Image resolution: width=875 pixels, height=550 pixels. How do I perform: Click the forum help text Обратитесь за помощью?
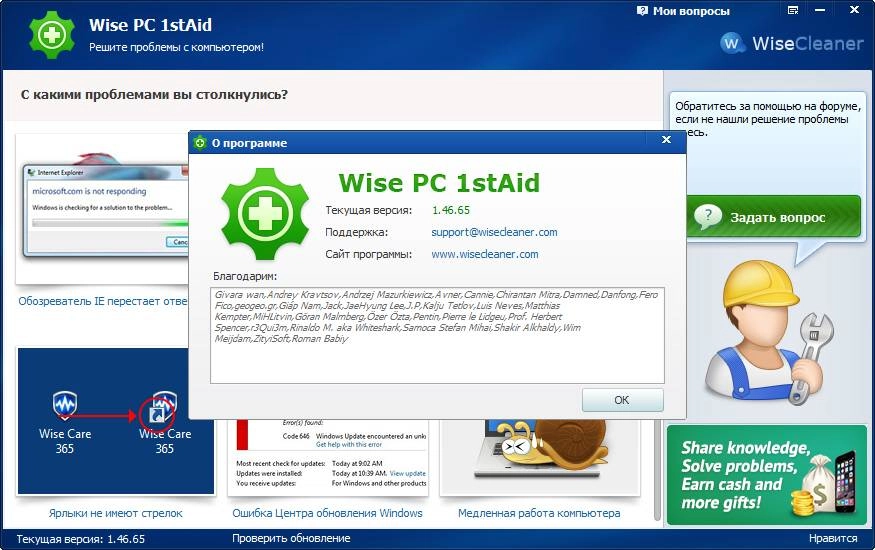click(x=767, y=119)
